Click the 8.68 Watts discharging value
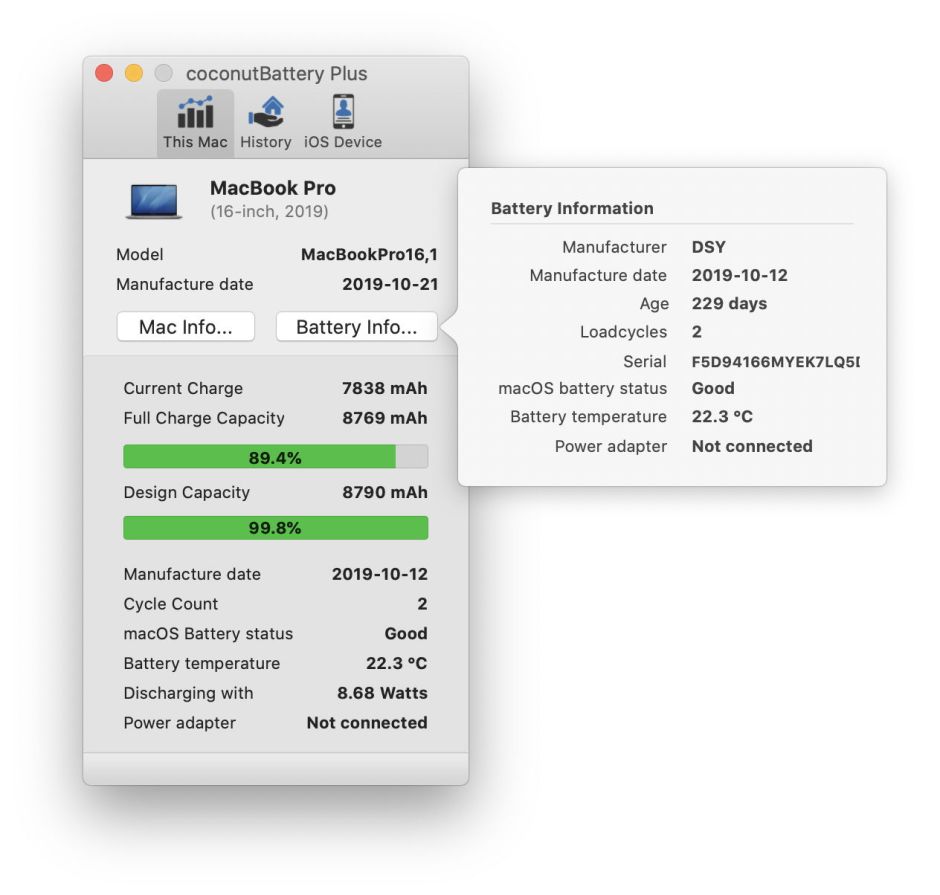Screen dimensions: 940x895 382,693
